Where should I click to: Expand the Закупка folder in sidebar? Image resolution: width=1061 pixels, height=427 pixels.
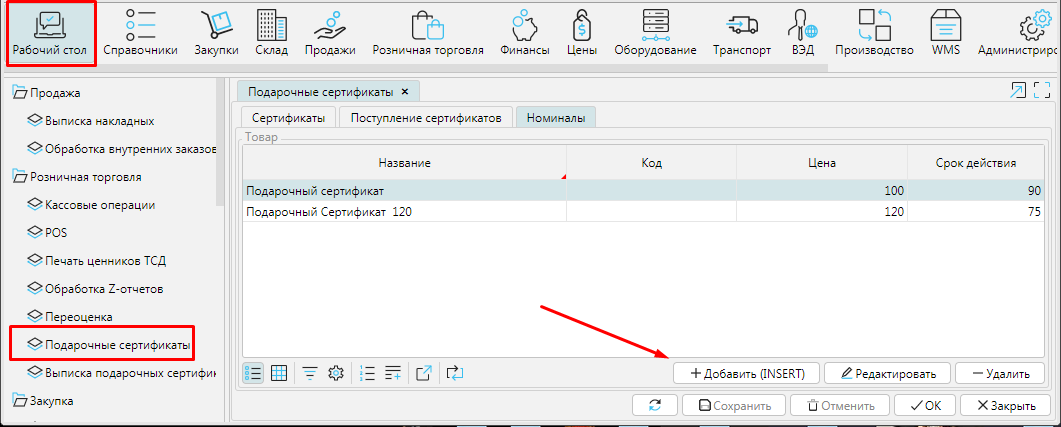(19, 401)
